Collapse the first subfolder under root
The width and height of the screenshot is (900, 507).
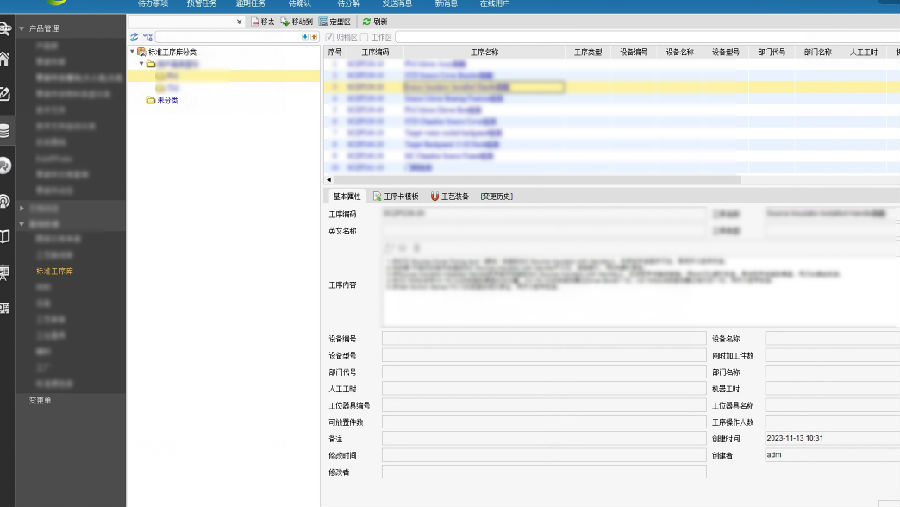(141, 64)
